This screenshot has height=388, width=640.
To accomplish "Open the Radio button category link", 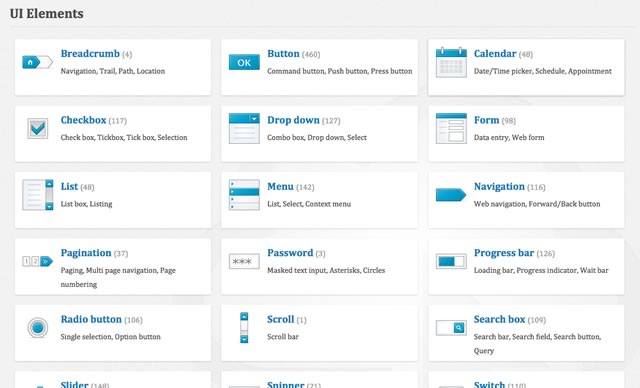I will point(91,319).
